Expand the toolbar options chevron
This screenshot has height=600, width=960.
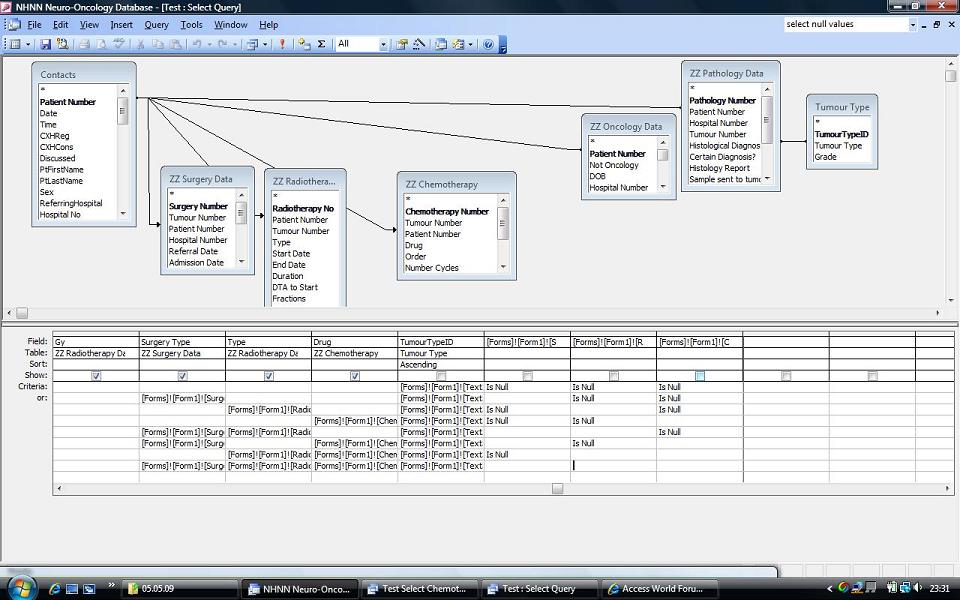coord(503,45)
